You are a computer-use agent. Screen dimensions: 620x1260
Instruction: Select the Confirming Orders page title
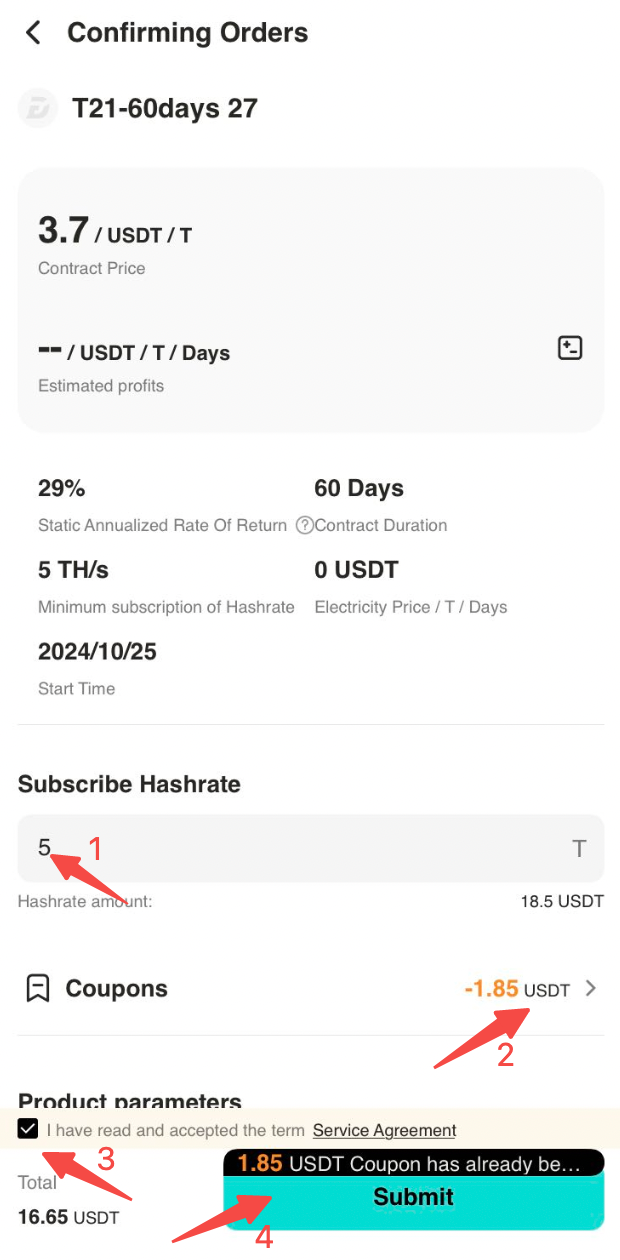click(187, 32)
